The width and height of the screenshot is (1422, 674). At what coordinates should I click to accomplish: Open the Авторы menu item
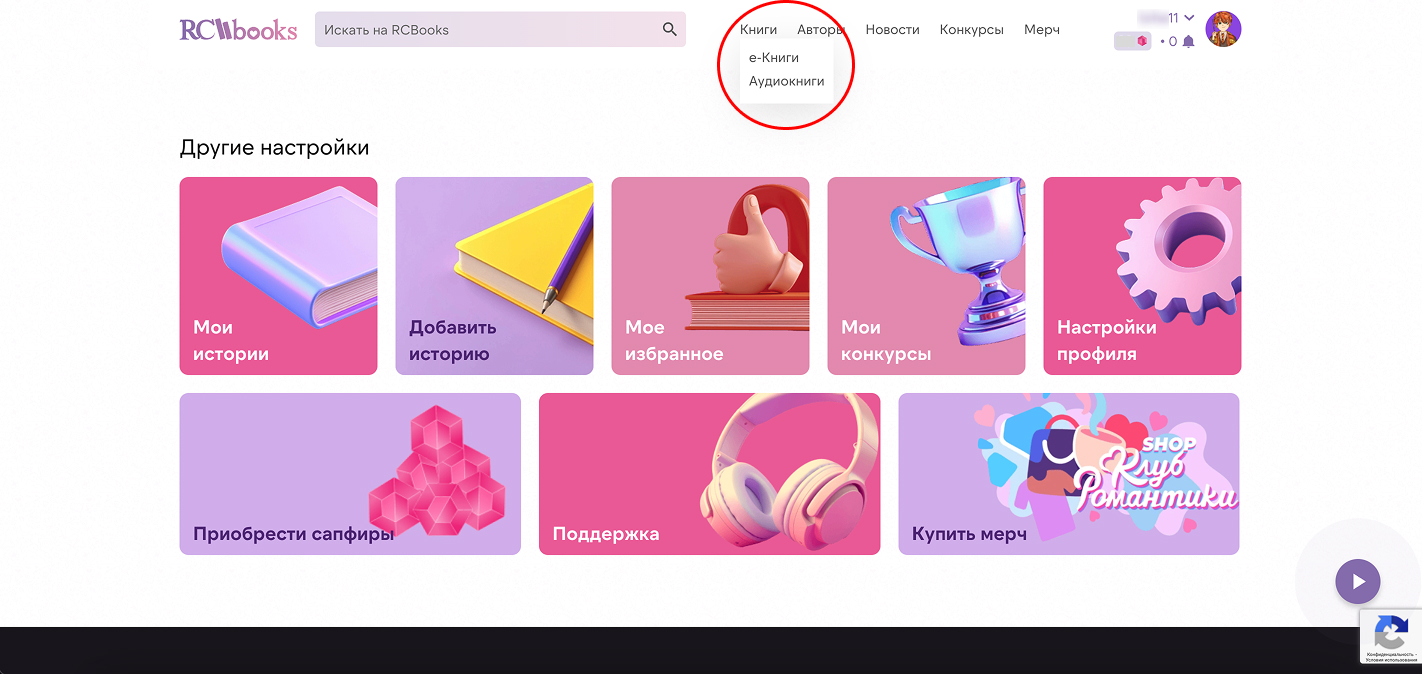tap(820, 30)
